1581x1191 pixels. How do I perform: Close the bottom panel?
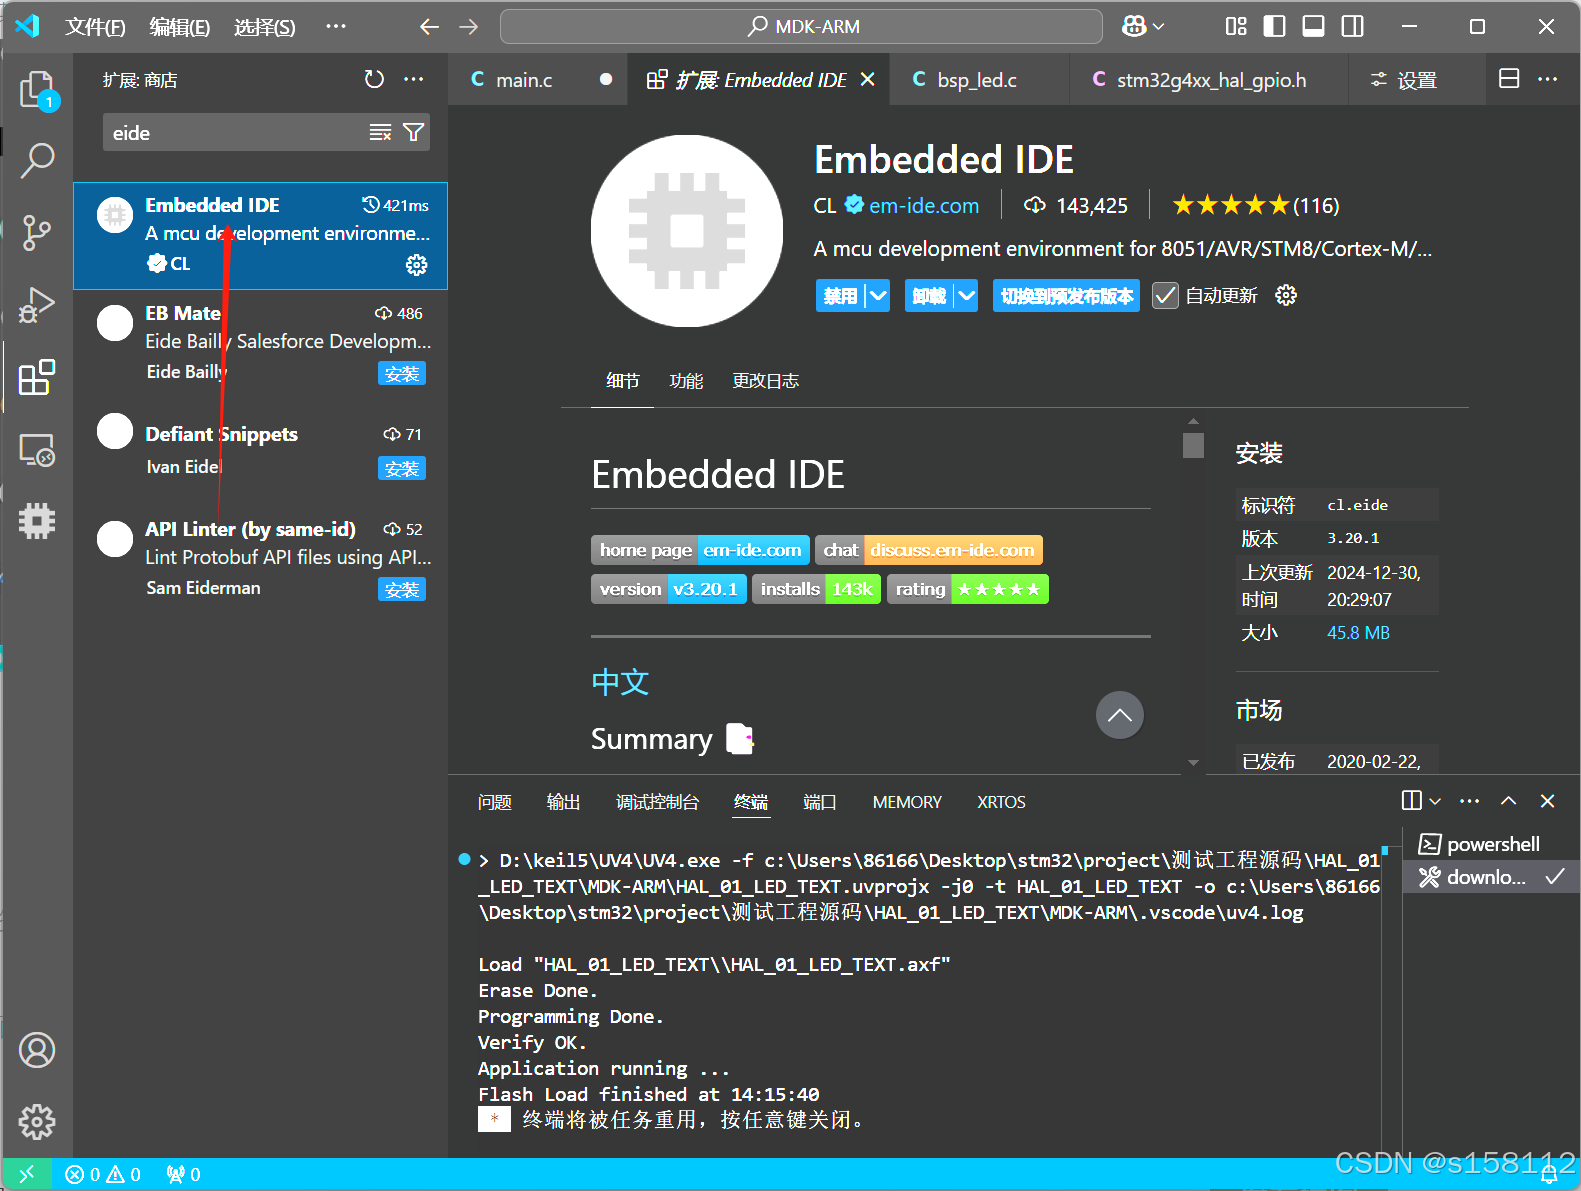pyautogui.click(x=1547, y=801)
